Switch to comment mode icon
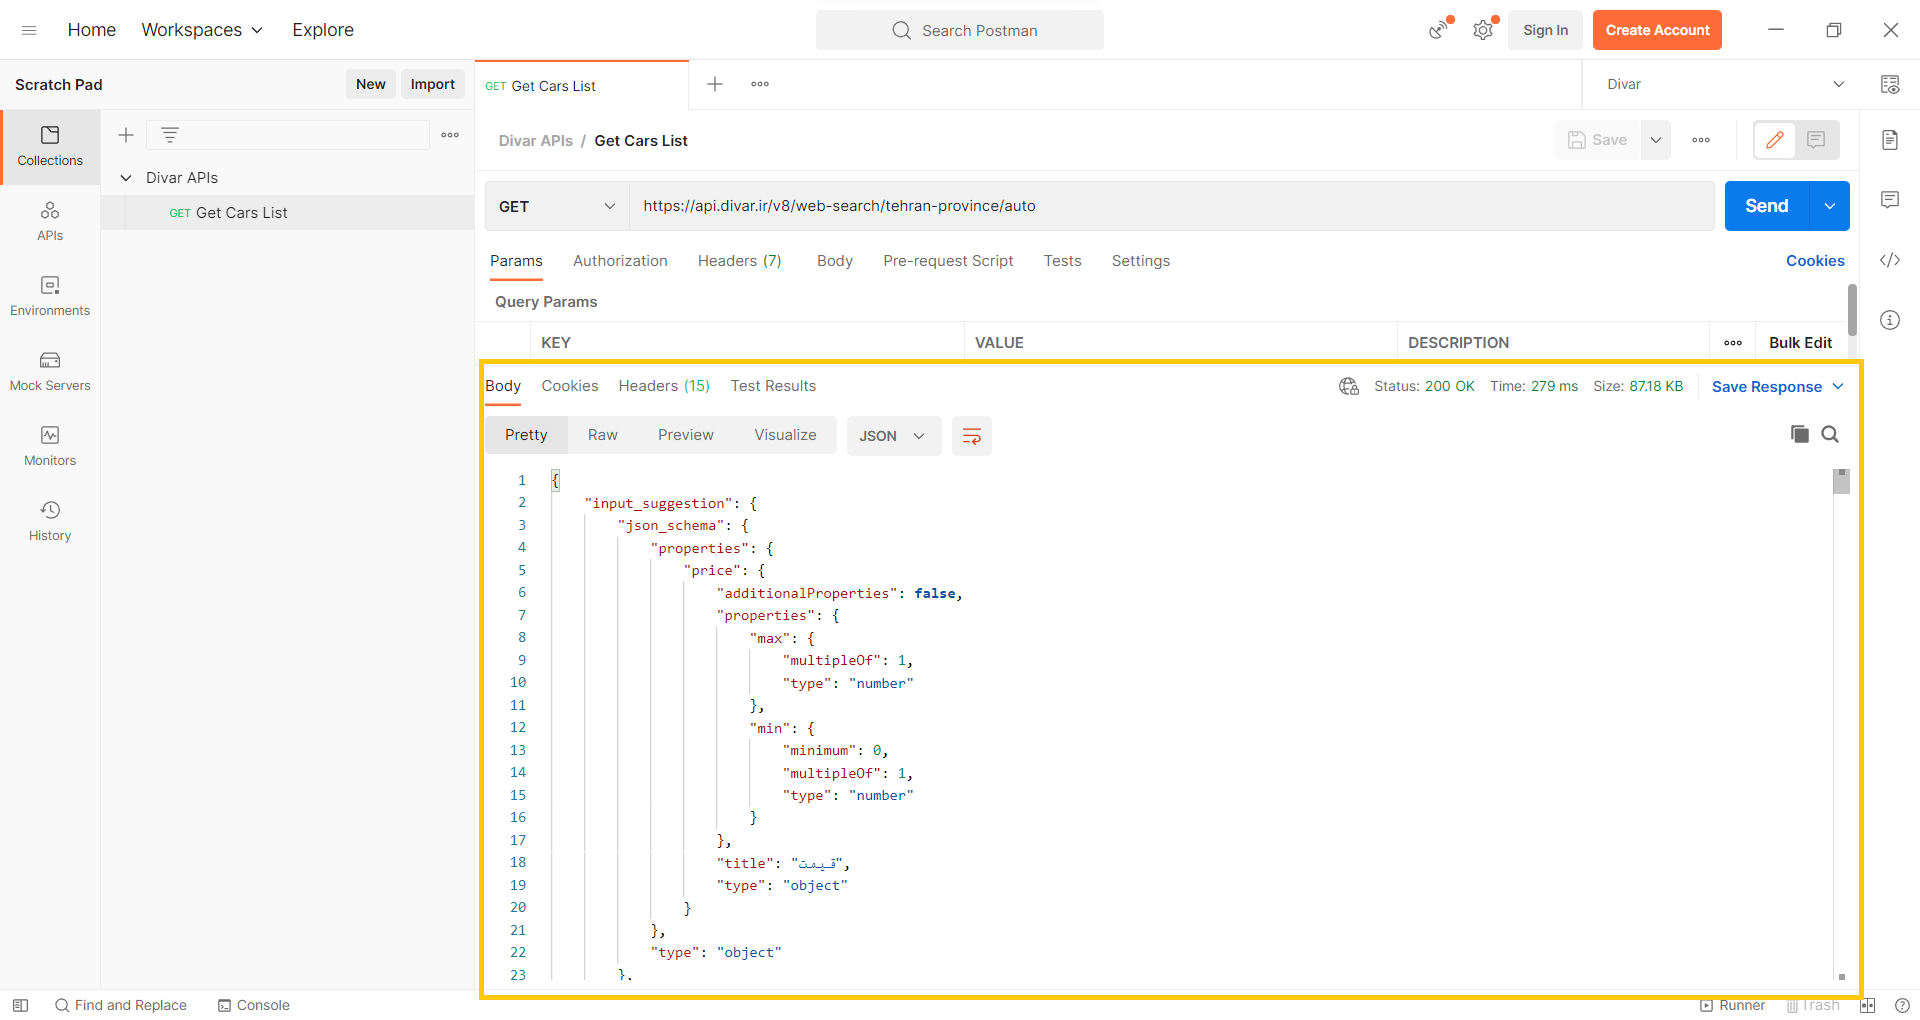This screenshot has height=1020, width=1920. (1817, 140)
